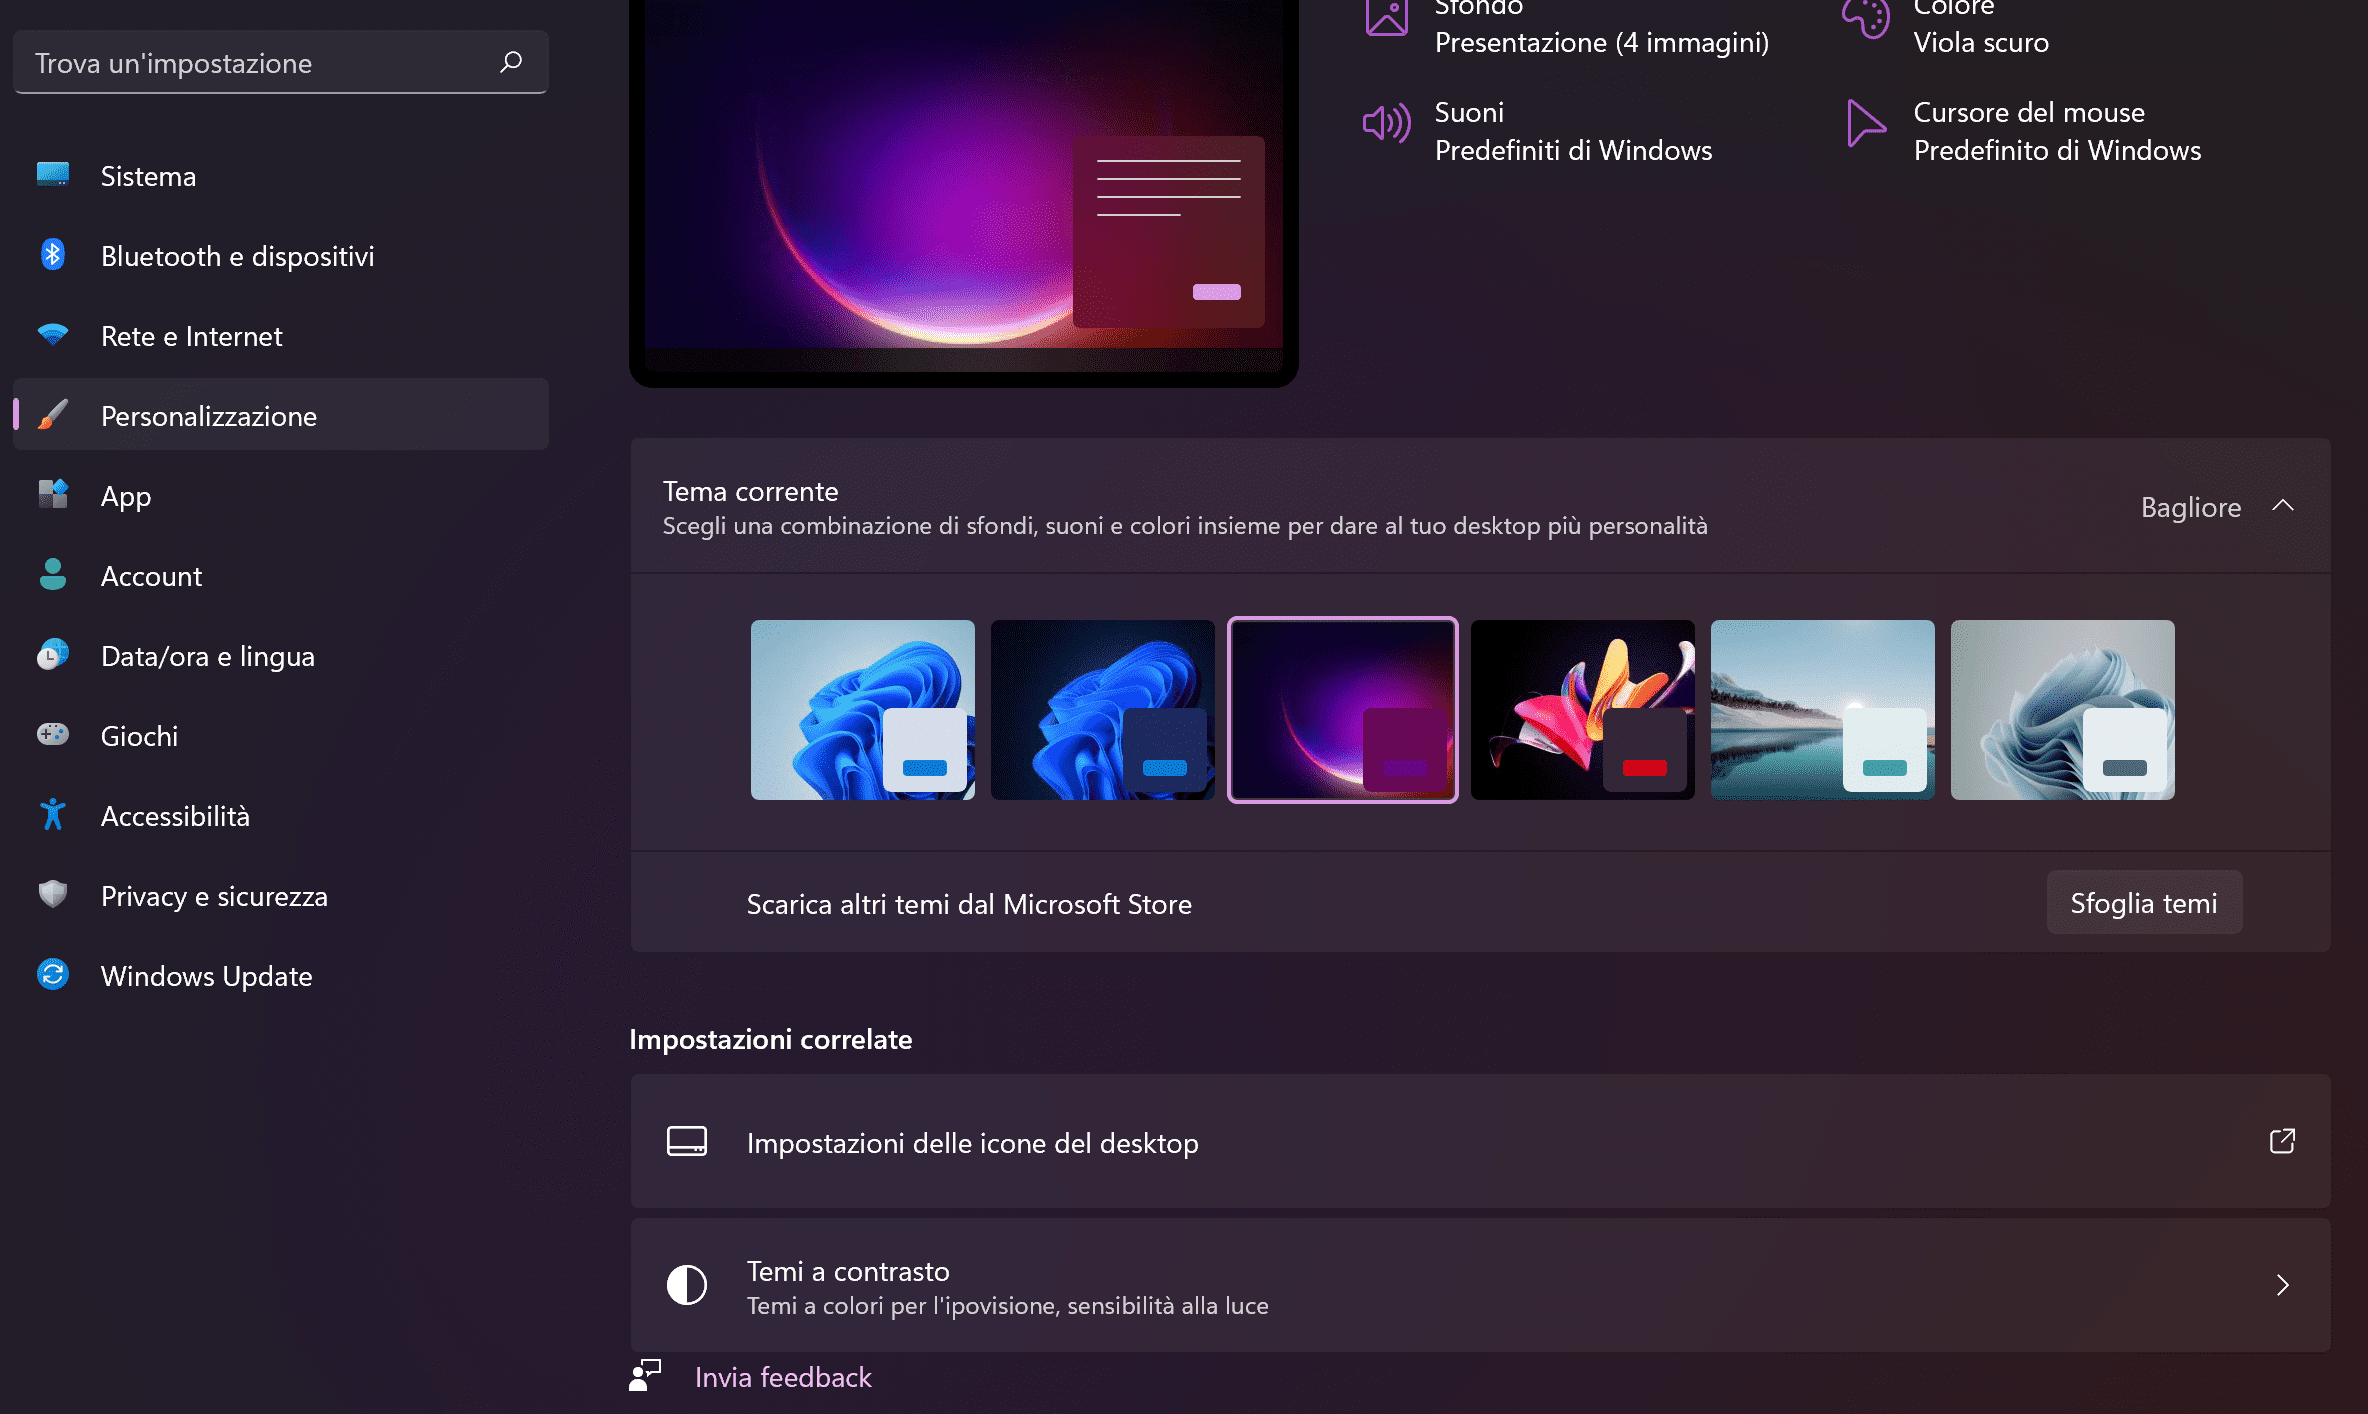This screenshot has height=1414, width=2368.
Task: Collapse the Tema corrente section chevron
Action: click(x=2283, y=506)
